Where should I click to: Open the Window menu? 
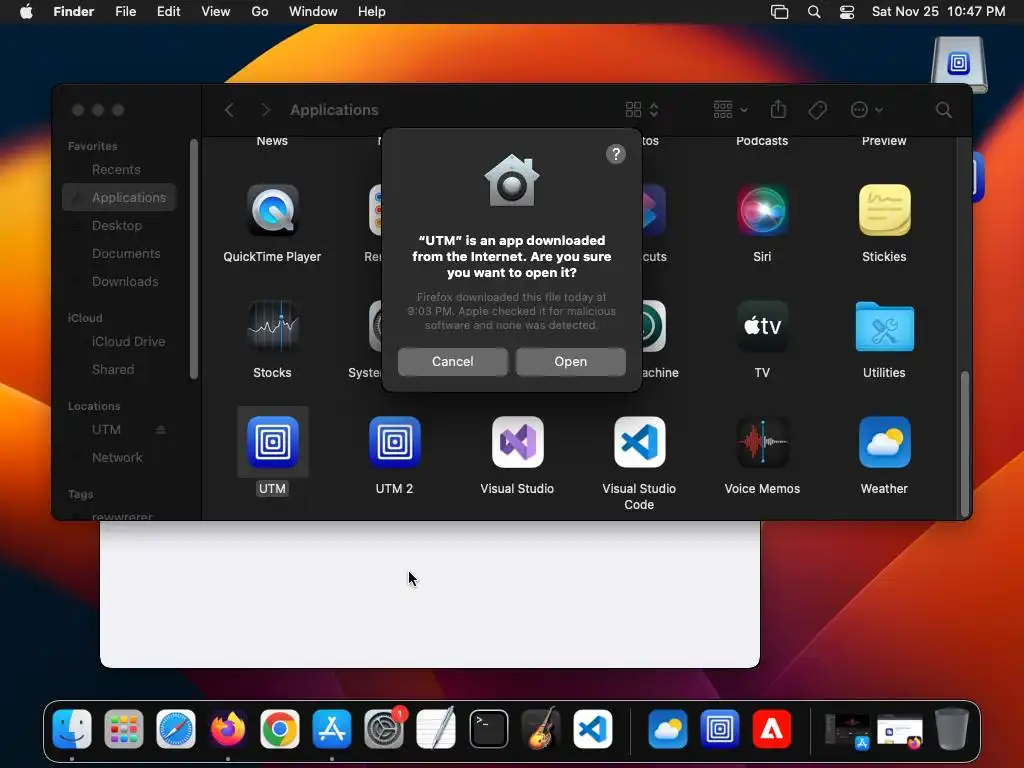[x=313, y=12]
